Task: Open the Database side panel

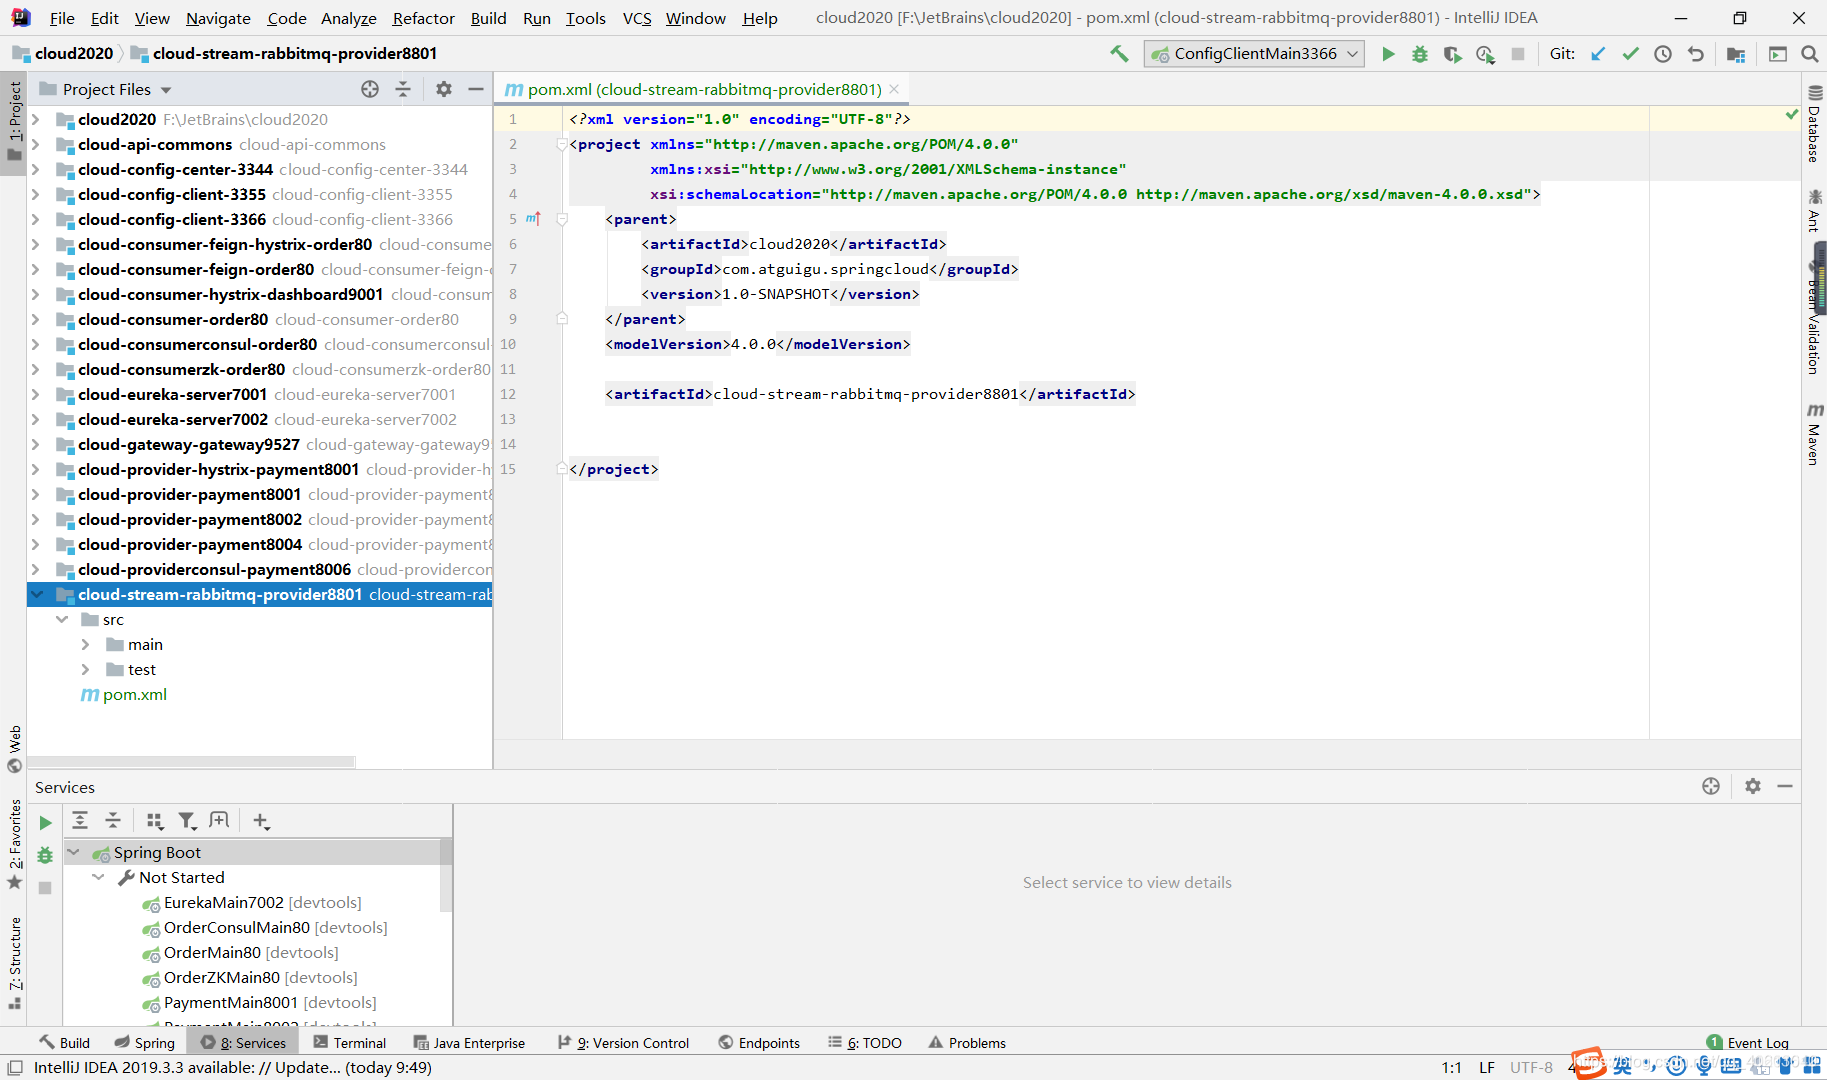Action: point(1814,124)
